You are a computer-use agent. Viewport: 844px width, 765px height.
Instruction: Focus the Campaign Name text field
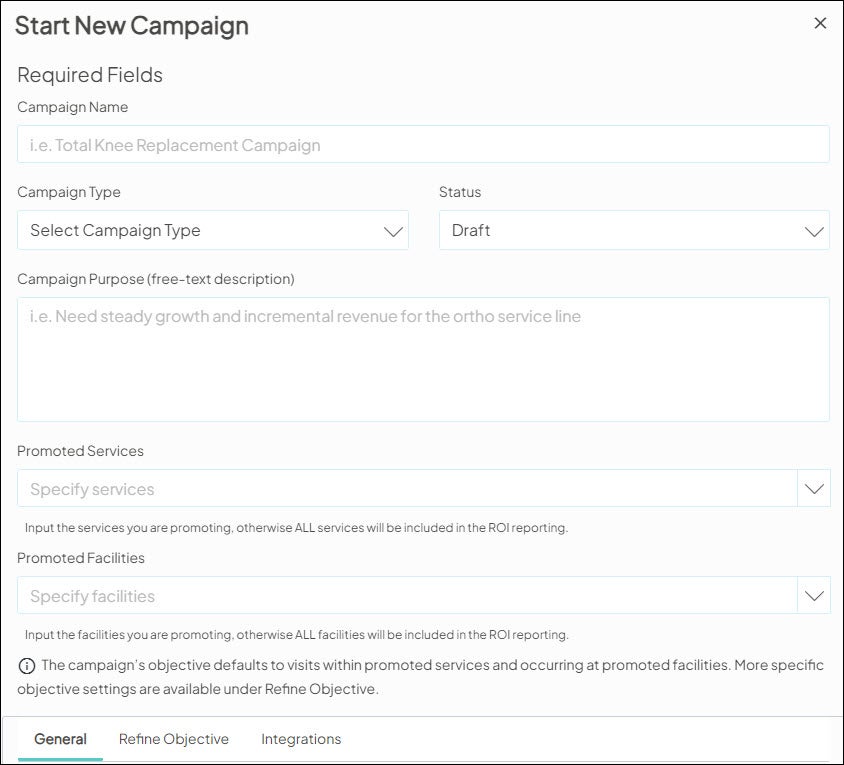[423, 145]
